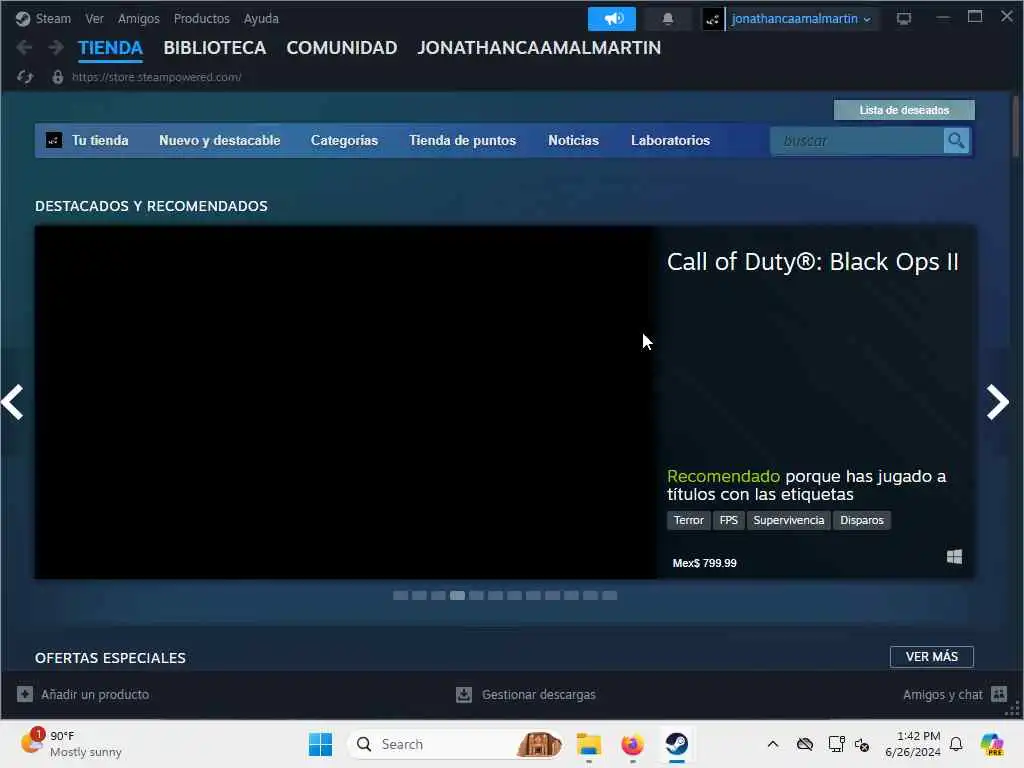Switch to Big Picture mode monitor icon

(x=904, y=18)
